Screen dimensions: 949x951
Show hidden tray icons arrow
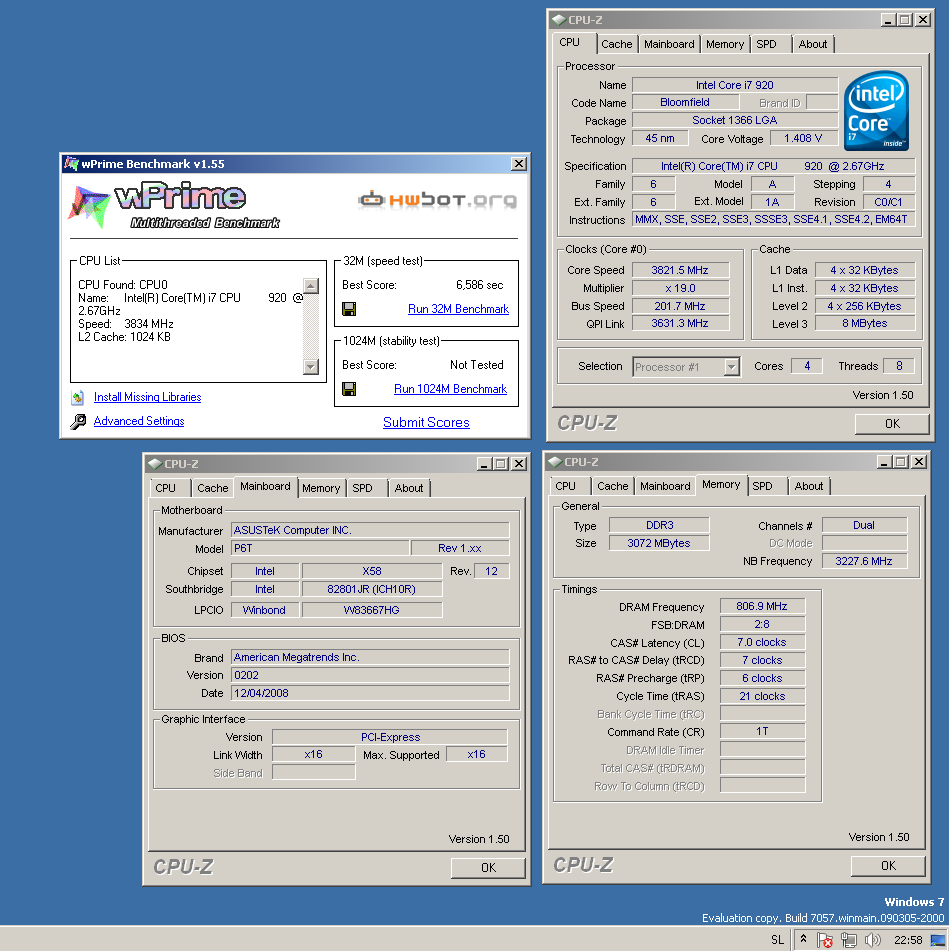tap(803, 939)
